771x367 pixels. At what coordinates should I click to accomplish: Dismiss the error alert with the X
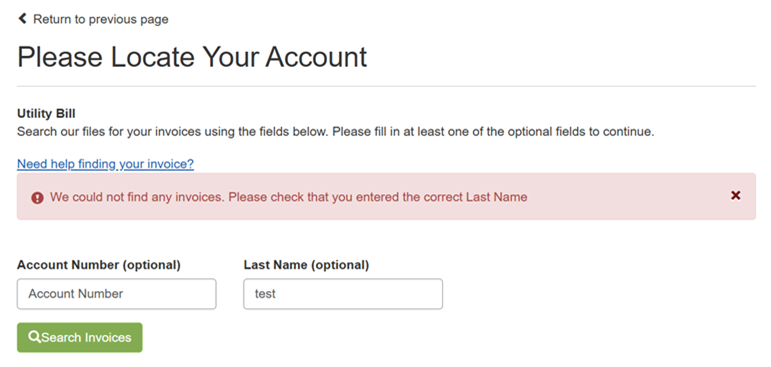[736, 195]
